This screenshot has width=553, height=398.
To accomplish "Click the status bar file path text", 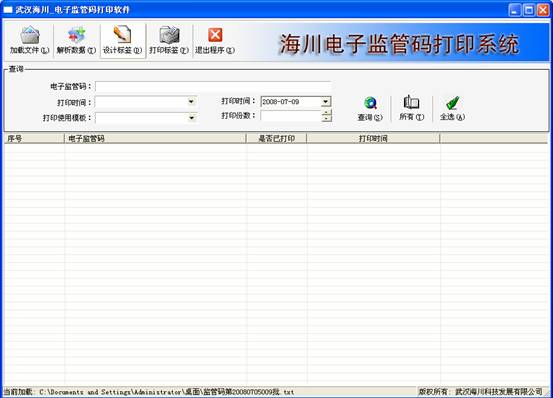I will pyautogui.click(x=166, y=392).
